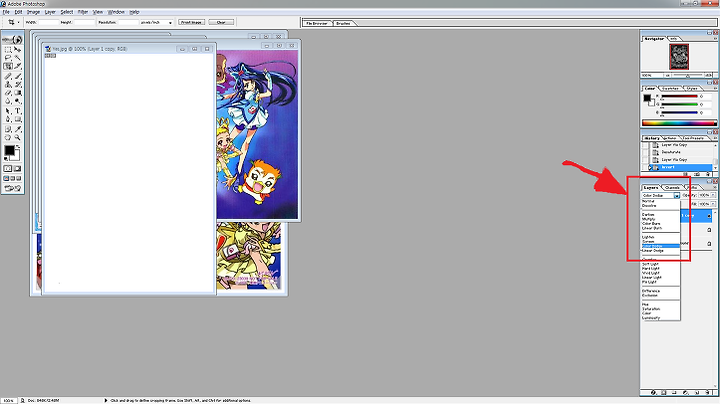The height and width of the screenshot is (404, 720).
Task: Choose Screen blend mode
Action: click(648, 241)
